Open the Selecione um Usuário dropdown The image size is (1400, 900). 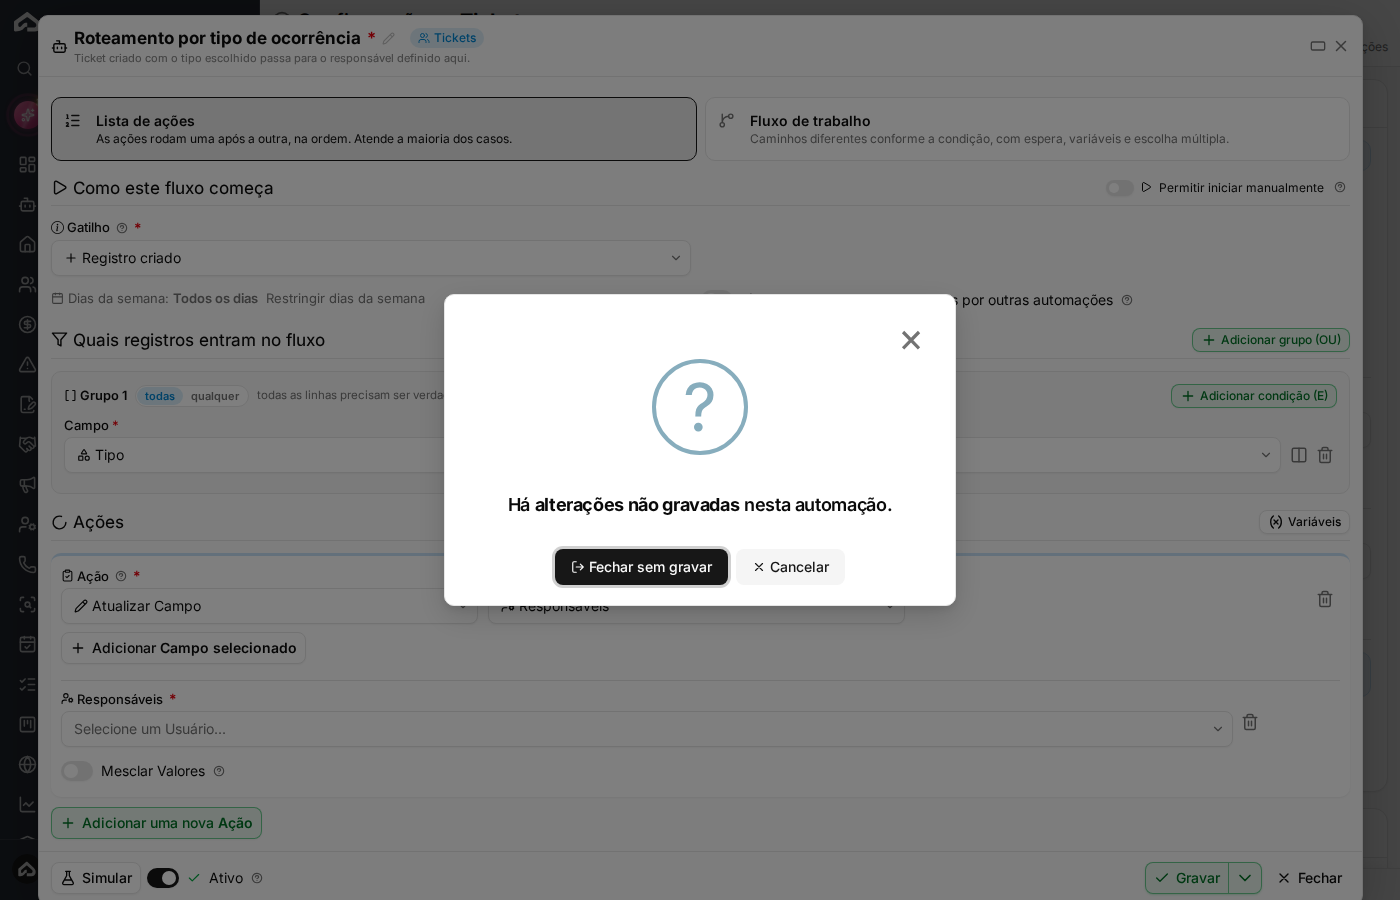tap(647, 729)
